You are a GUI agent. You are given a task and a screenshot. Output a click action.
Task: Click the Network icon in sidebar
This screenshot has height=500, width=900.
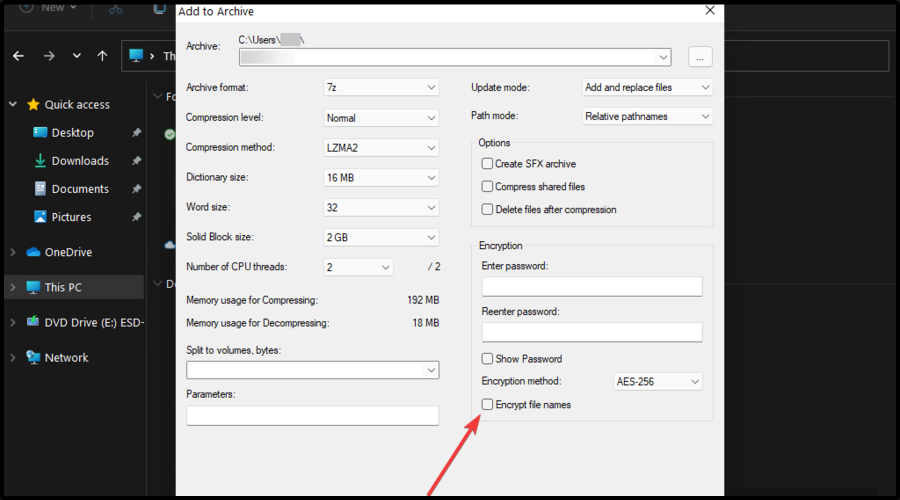(33, 357)
